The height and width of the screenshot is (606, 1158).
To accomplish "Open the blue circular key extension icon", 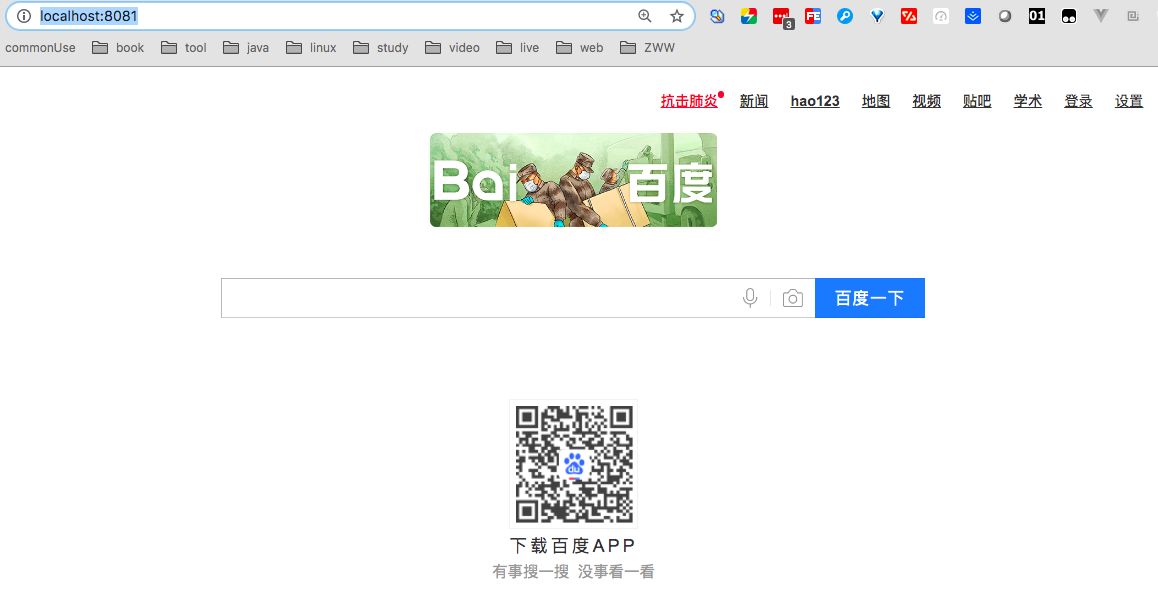I will [x=845, y=16].
